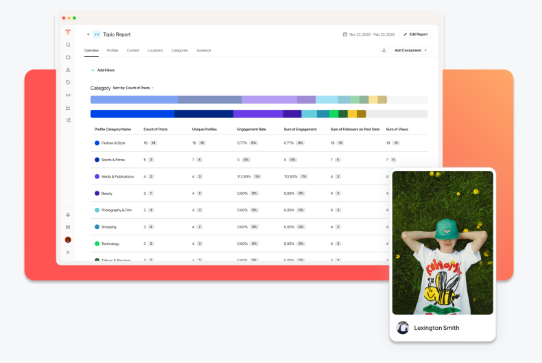This screenshot has height=363, width=542.
Task: Click the Count of Posts column header
Action: point(156,129)
